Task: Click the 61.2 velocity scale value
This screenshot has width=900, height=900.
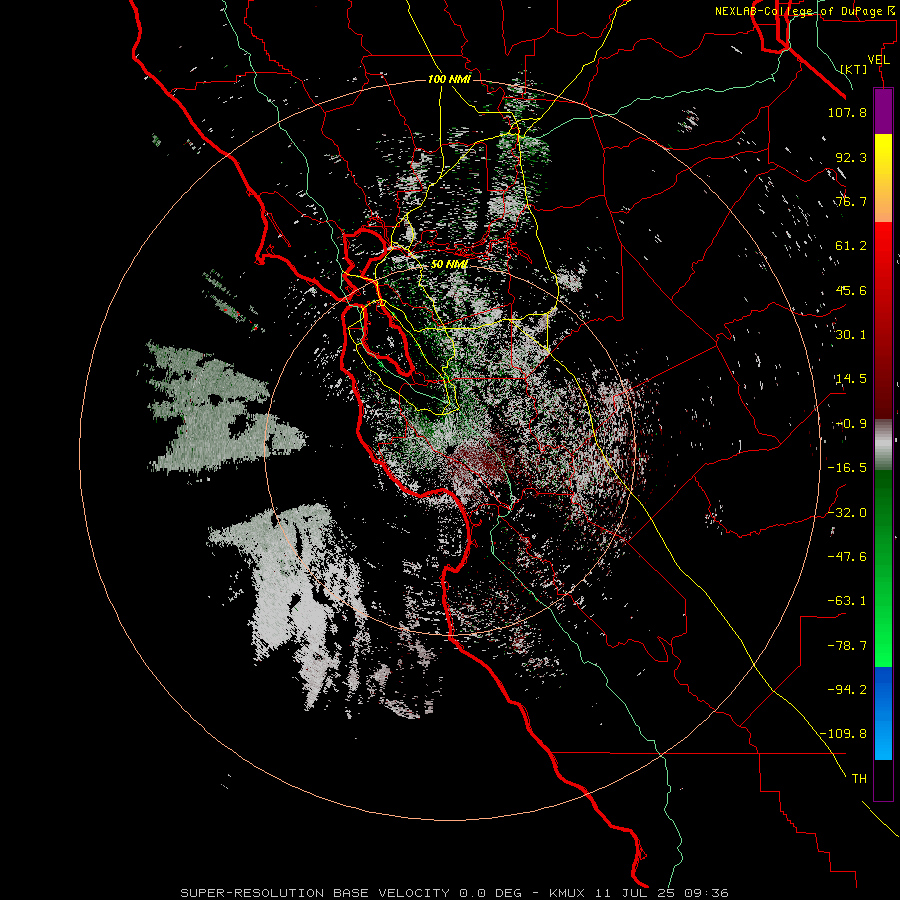Action: tap(851, 246)
